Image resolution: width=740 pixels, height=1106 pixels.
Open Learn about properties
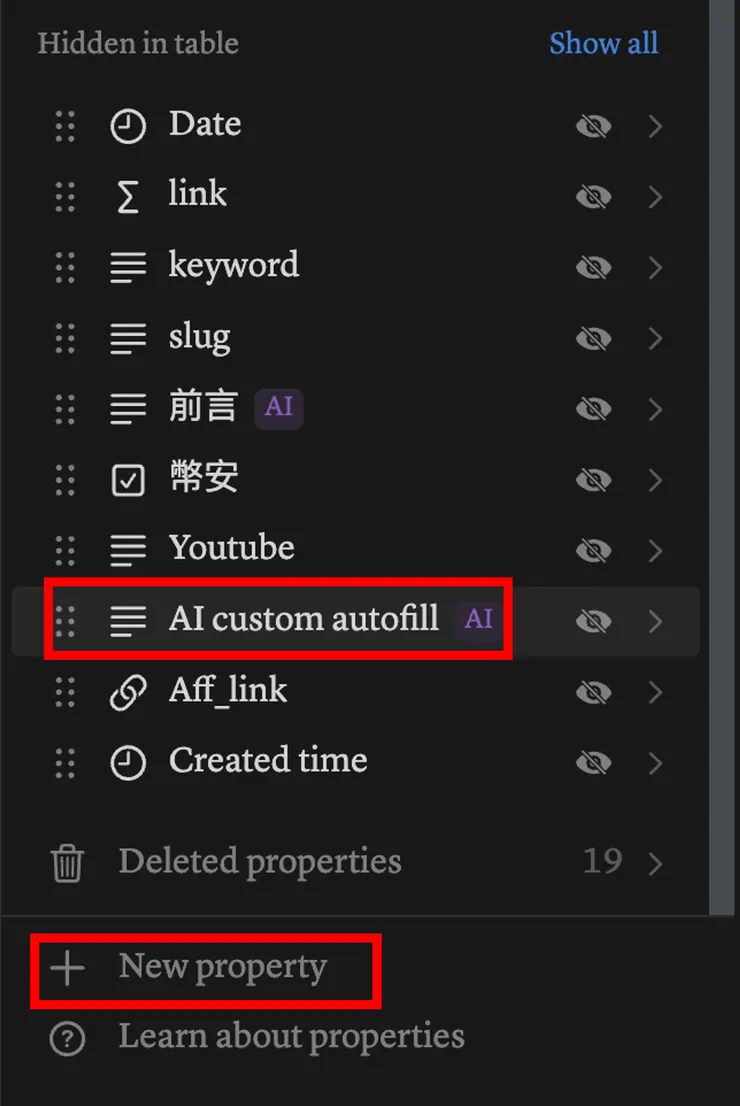pos(291,1037)
